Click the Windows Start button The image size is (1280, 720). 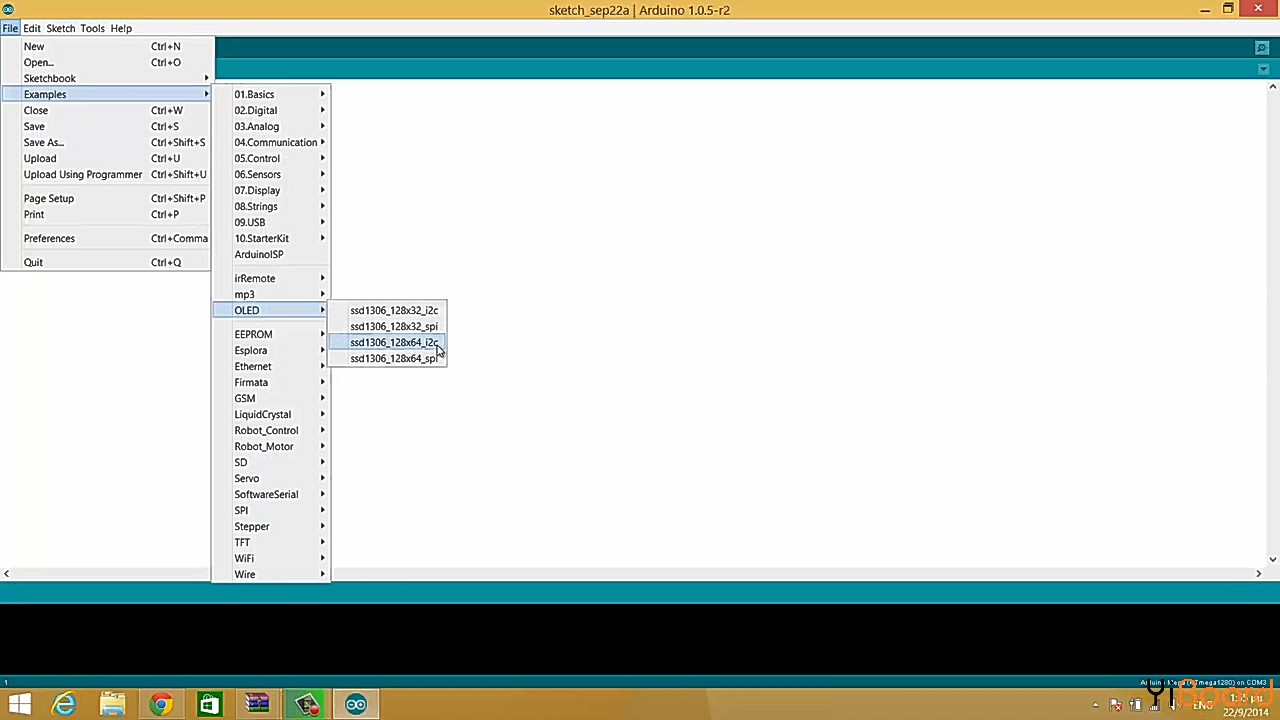(x=19, y=705)
